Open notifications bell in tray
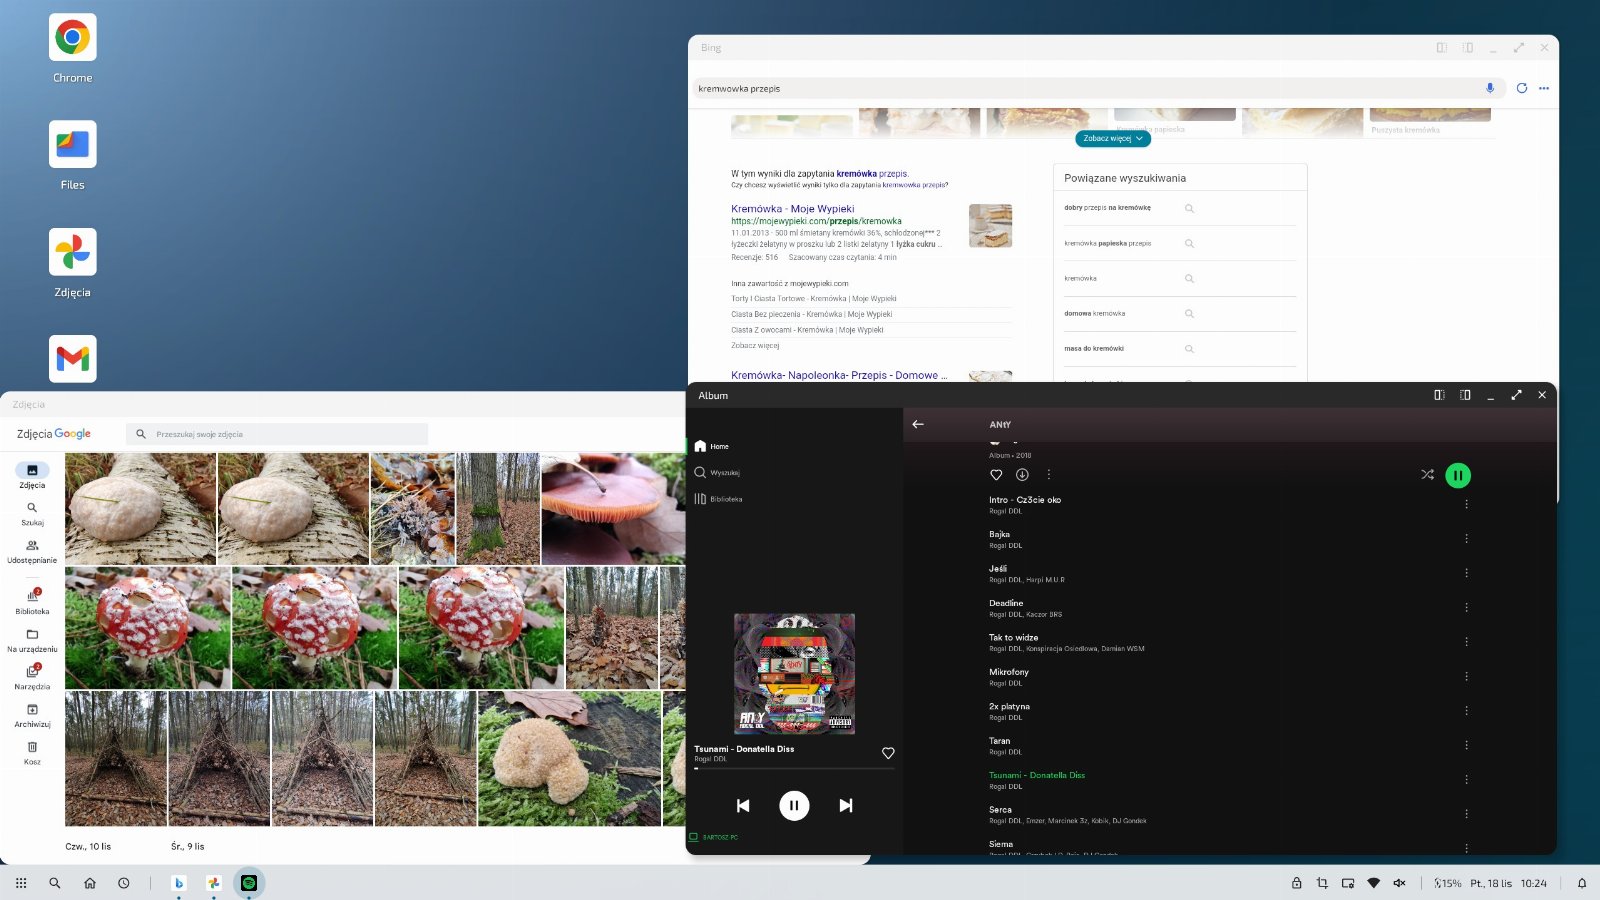1600x900 pixels. point(1582,883)
